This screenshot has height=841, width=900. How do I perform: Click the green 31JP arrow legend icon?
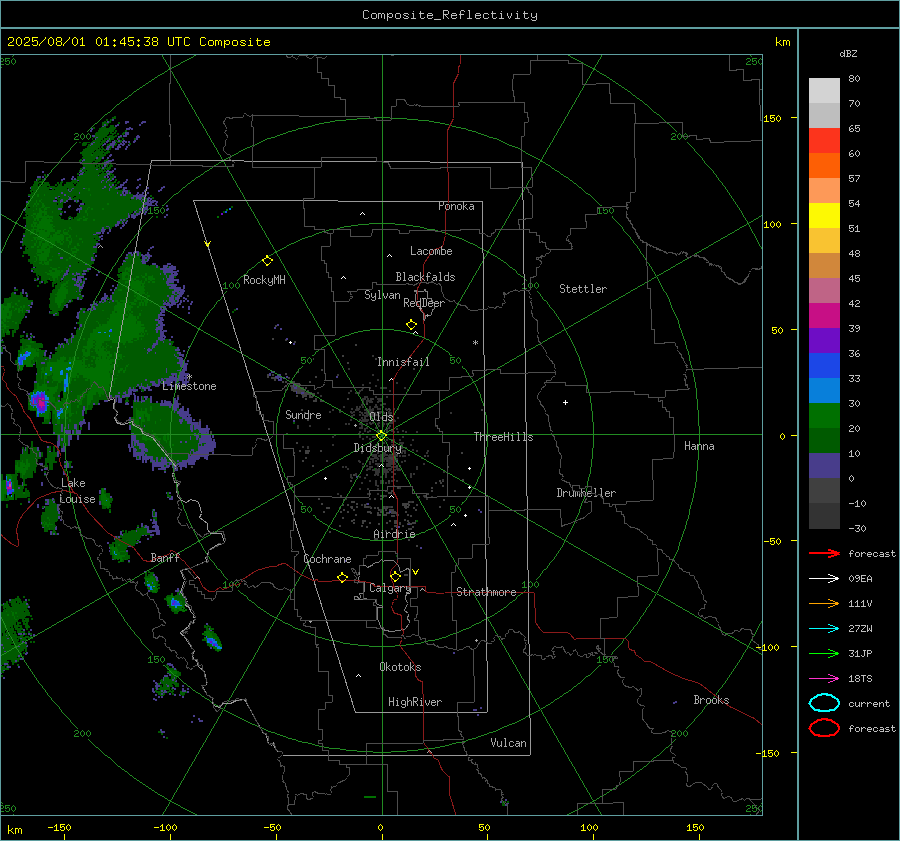(x=824, y=653)
